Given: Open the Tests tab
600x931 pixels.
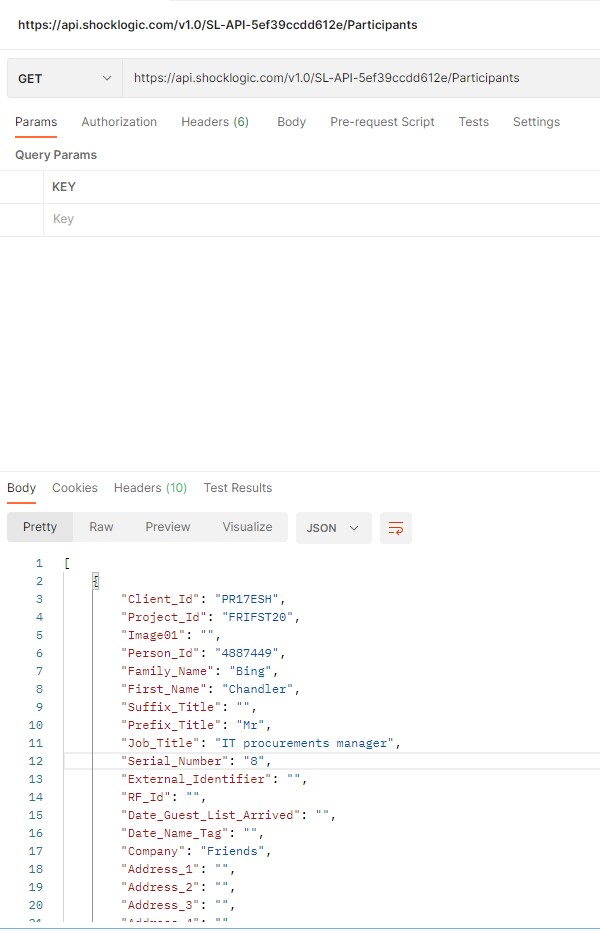Looking at the screenshot, I should pos(473,121).
